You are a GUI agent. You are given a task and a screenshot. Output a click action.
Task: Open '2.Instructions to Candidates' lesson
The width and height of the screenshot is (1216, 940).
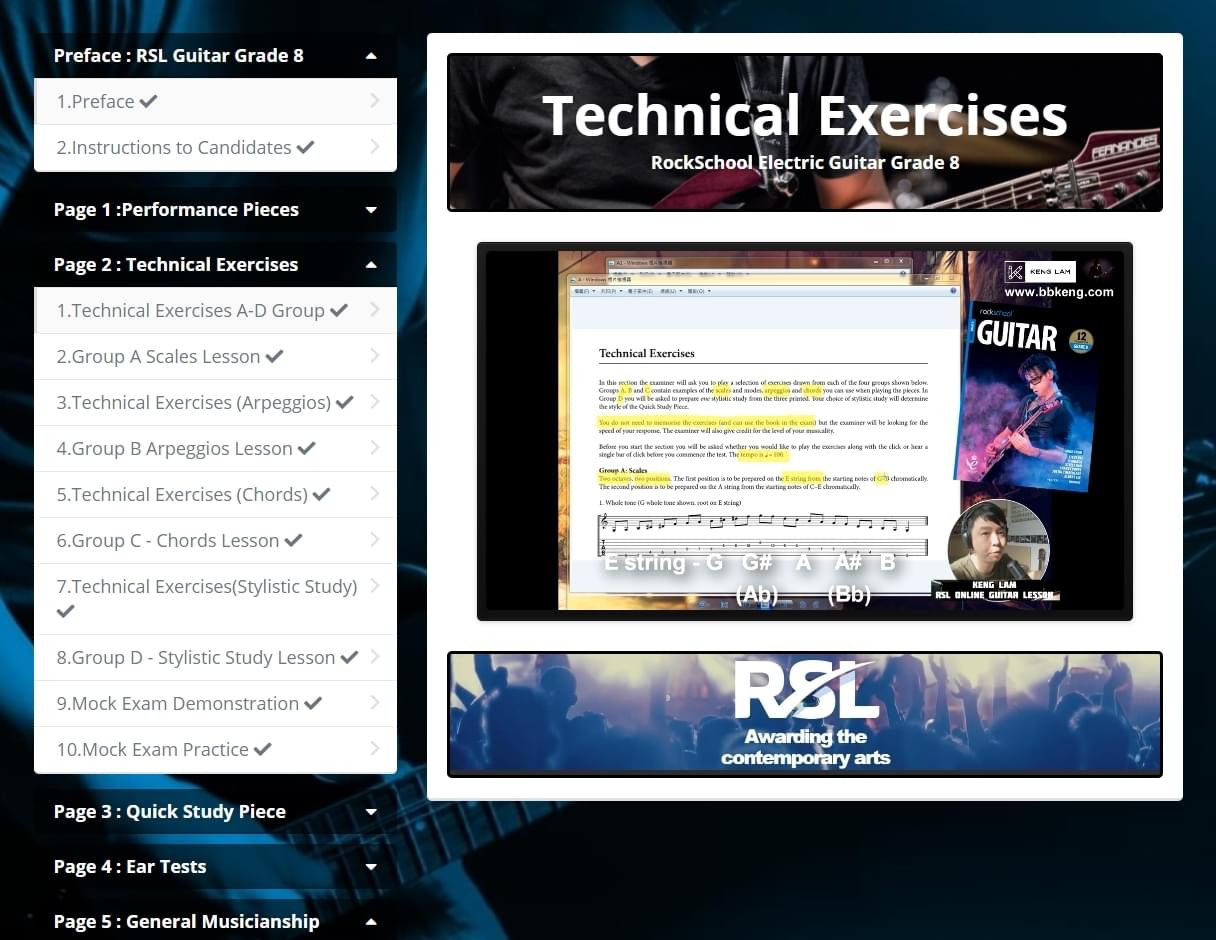click(x=215, y=148)
